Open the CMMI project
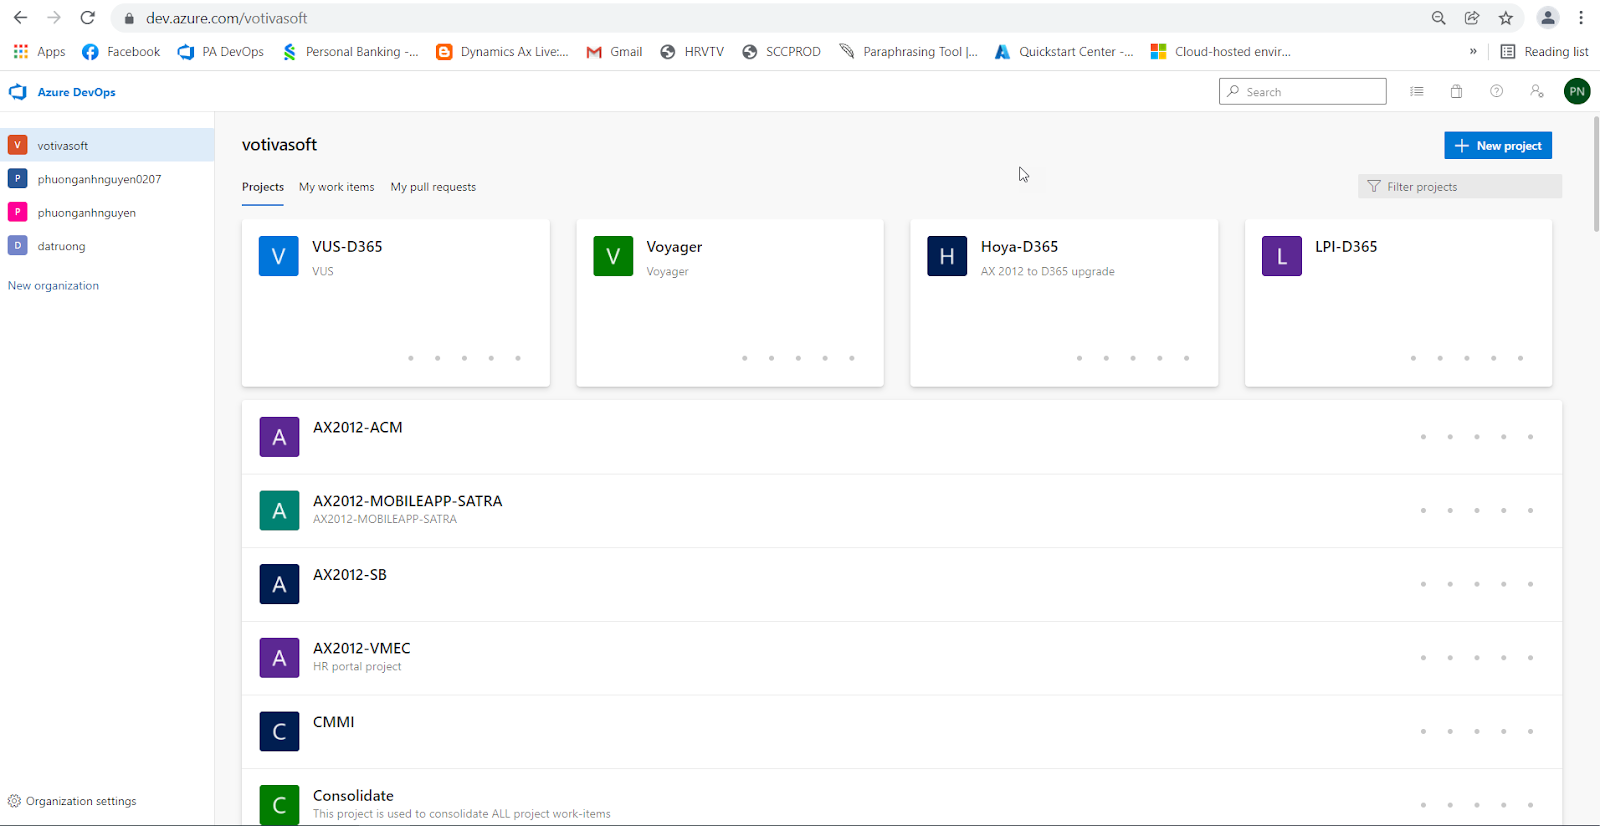 902,732
